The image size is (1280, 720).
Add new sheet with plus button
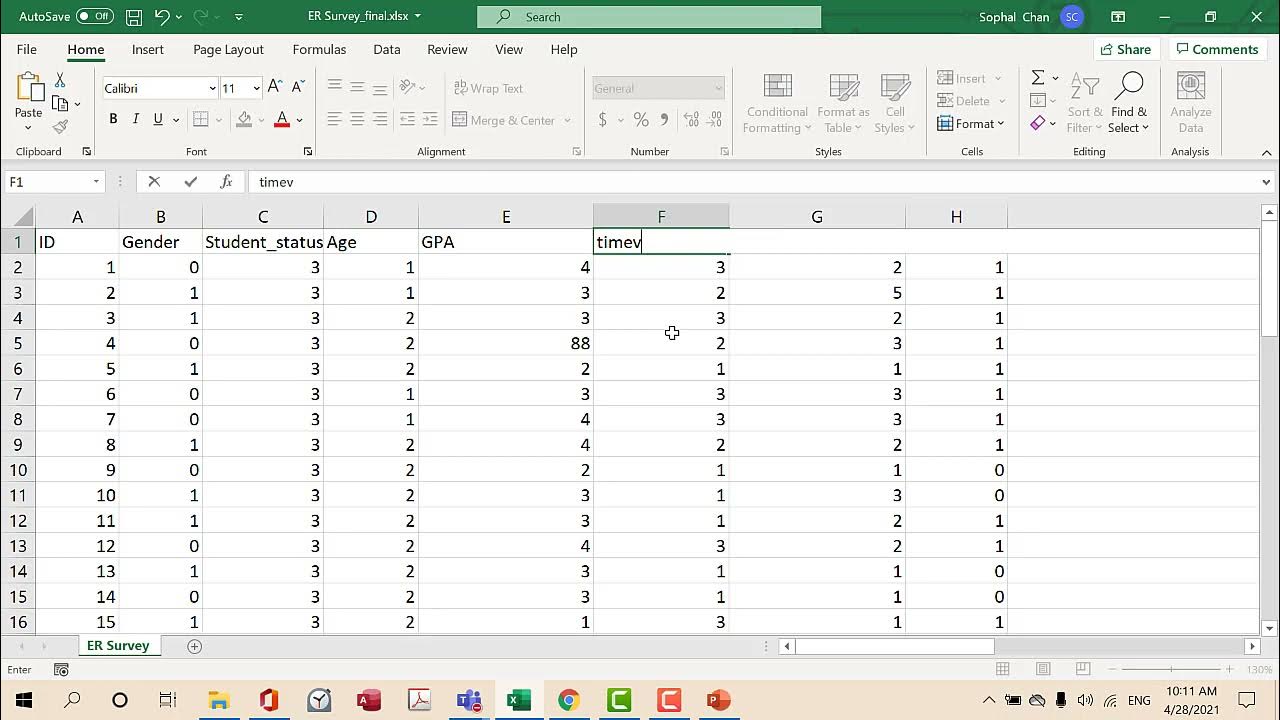195,646
